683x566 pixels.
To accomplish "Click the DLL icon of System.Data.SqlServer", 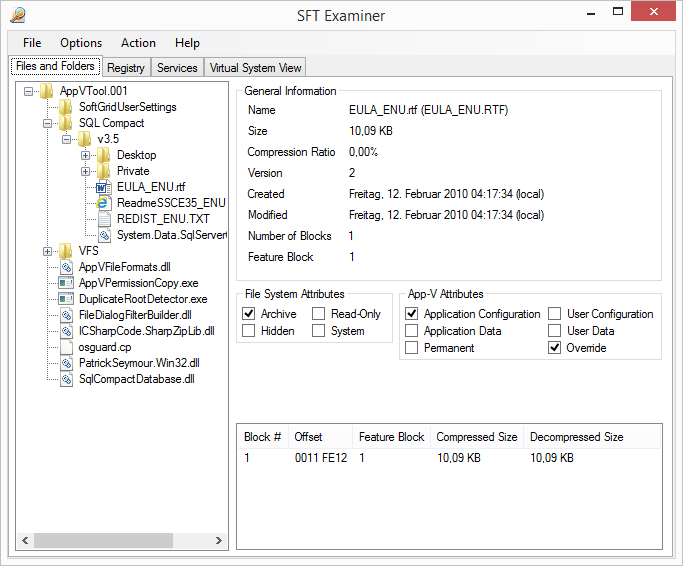I will click(104, 235).
